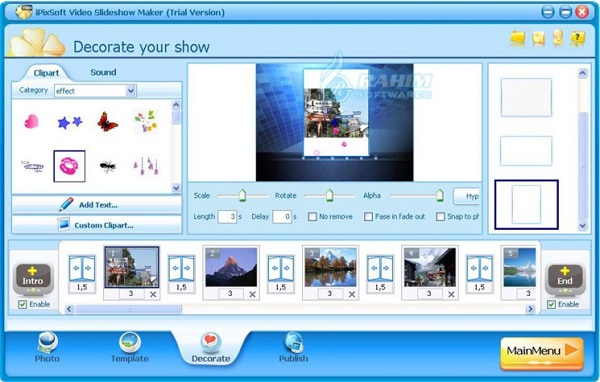
Task: Click the Delay seconds input field
Action: click(282, 217)
